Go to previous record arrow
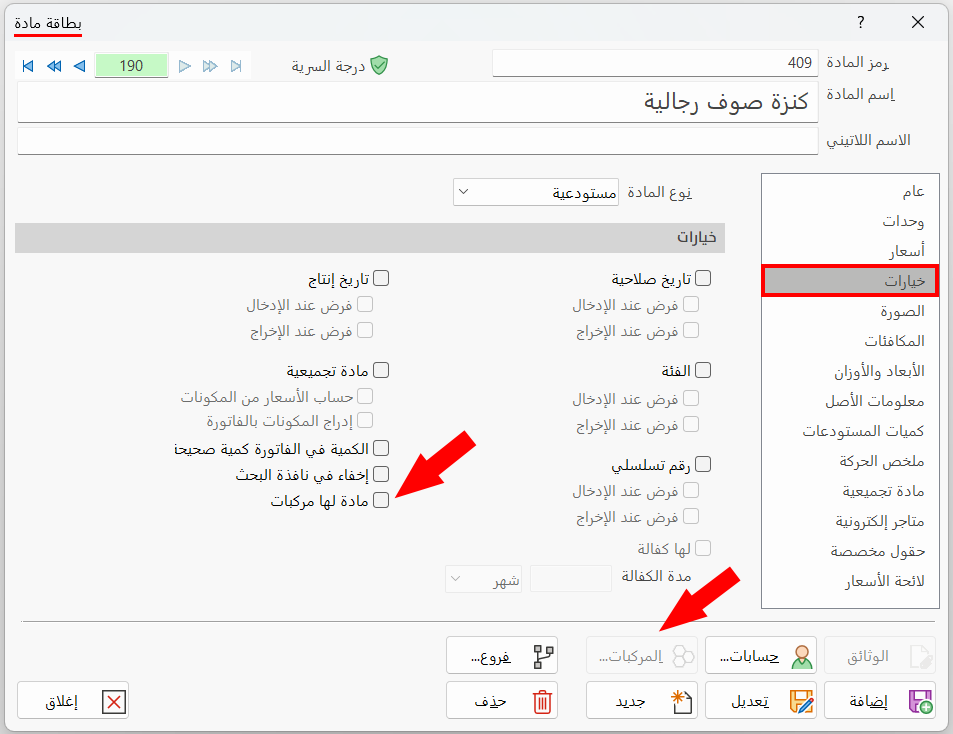953x734 pixels. (79, 66)
